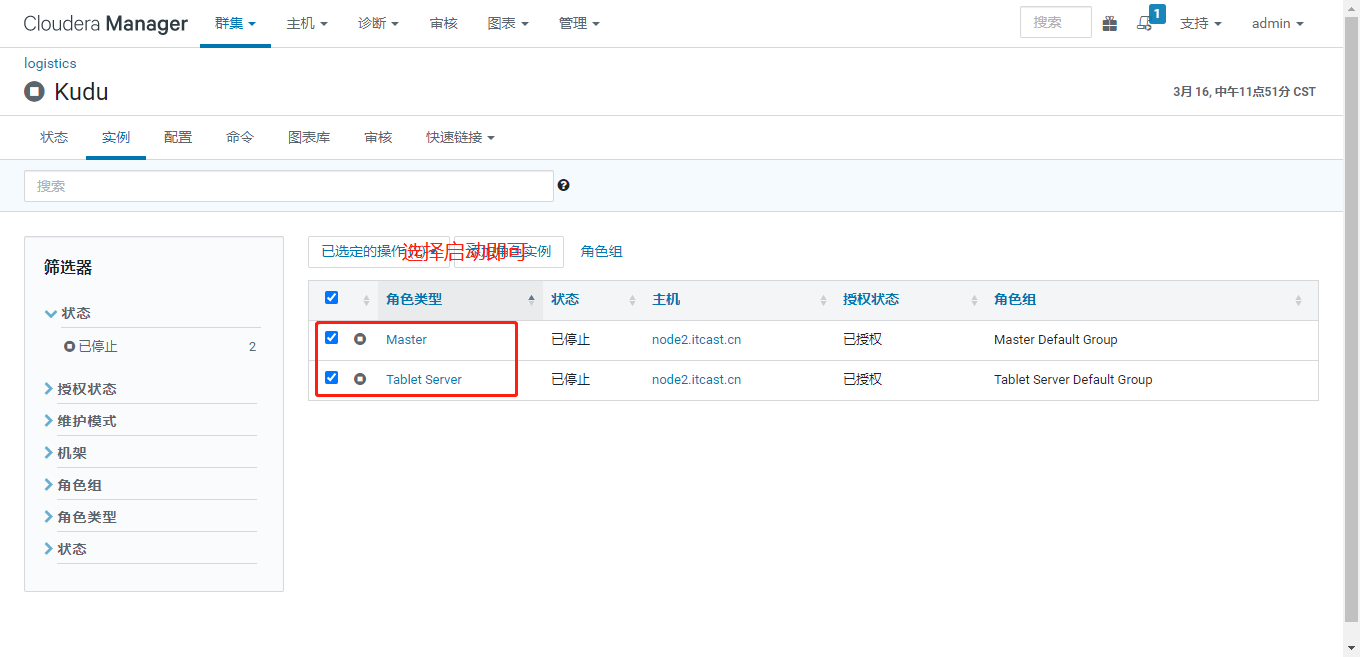The width and height of the screenshot is (1360, 657).
Task: Click 已停止 status in Tablet Server row
Action: point(571,379)
